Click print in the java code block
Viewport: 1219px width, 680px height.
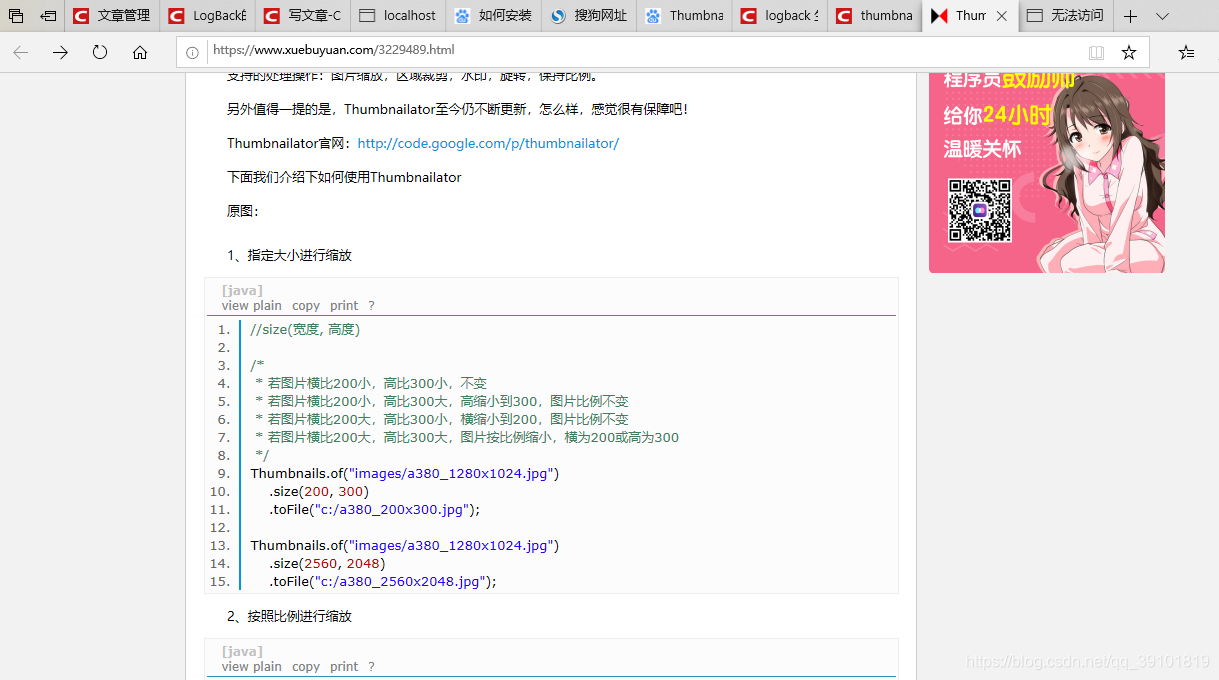[x=343, y=305]
